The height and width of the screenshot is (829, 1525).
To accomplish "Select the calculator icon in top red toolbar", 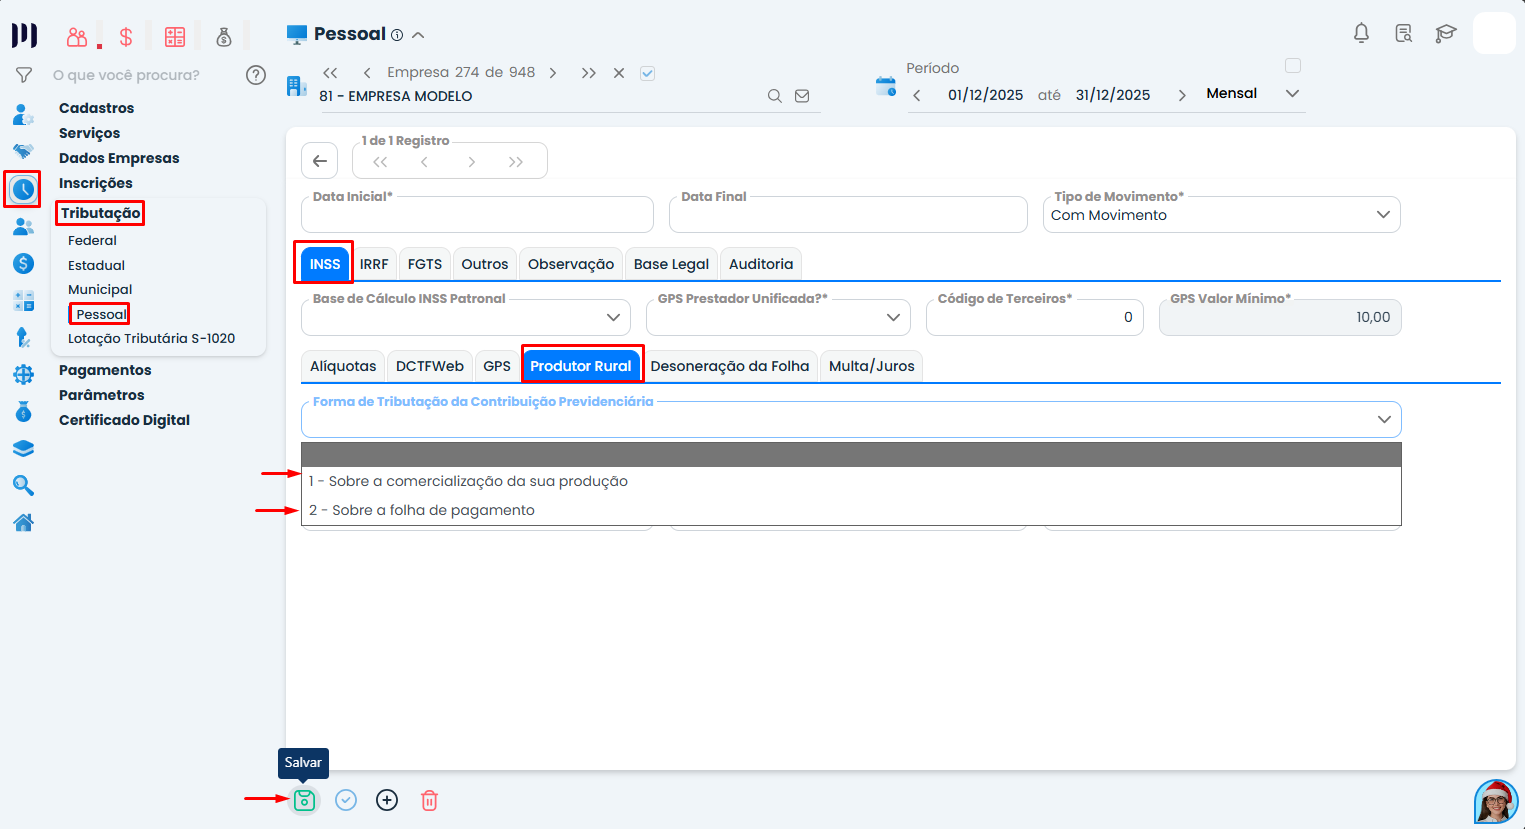I will pyautogui.click(x=175, y=36).
